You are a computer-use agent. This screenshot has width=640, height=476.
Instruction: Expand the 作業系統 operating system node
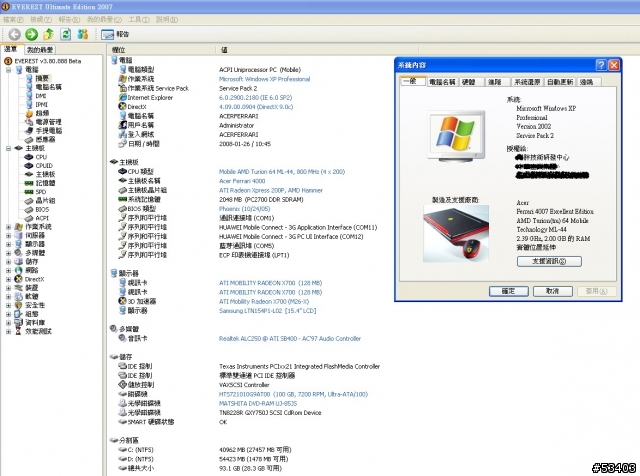(x=8, y=227)
